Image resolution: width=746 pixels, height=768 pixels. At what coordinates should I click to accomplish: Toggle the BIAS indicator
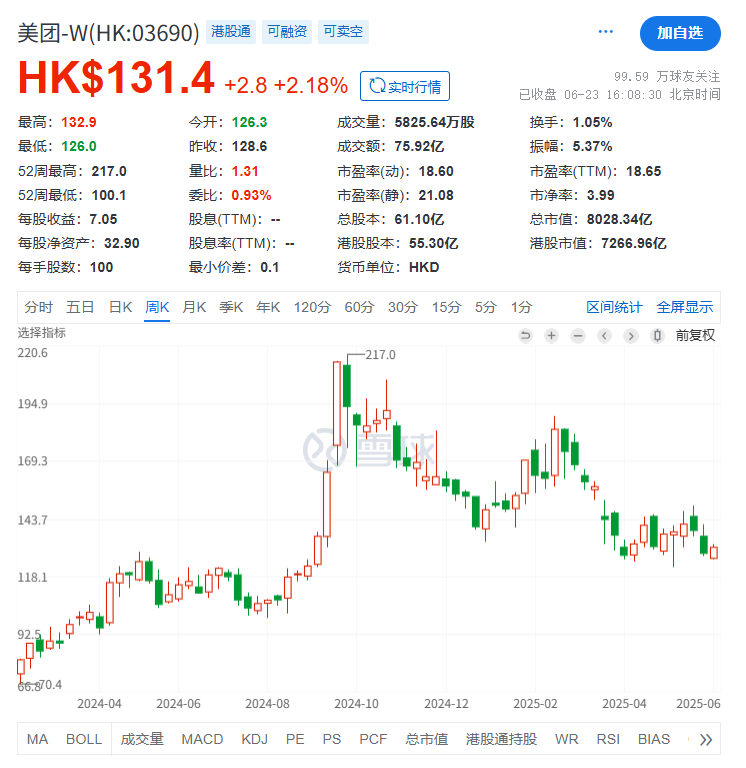(654, 740)
